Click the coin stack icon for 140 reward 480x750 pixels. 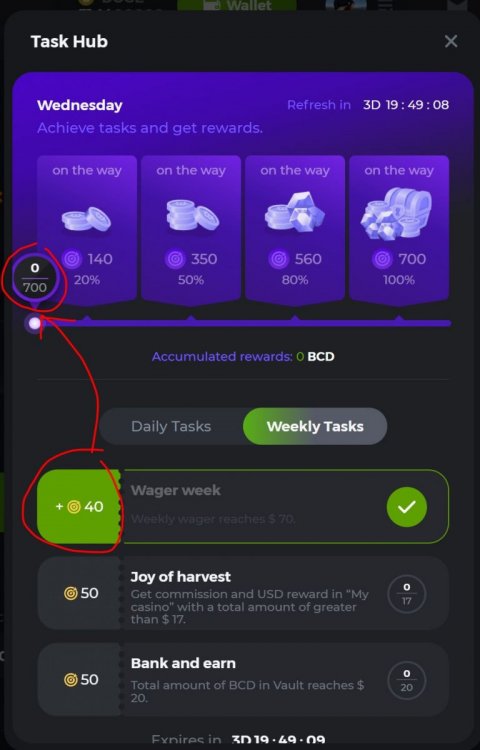(87, 219)
